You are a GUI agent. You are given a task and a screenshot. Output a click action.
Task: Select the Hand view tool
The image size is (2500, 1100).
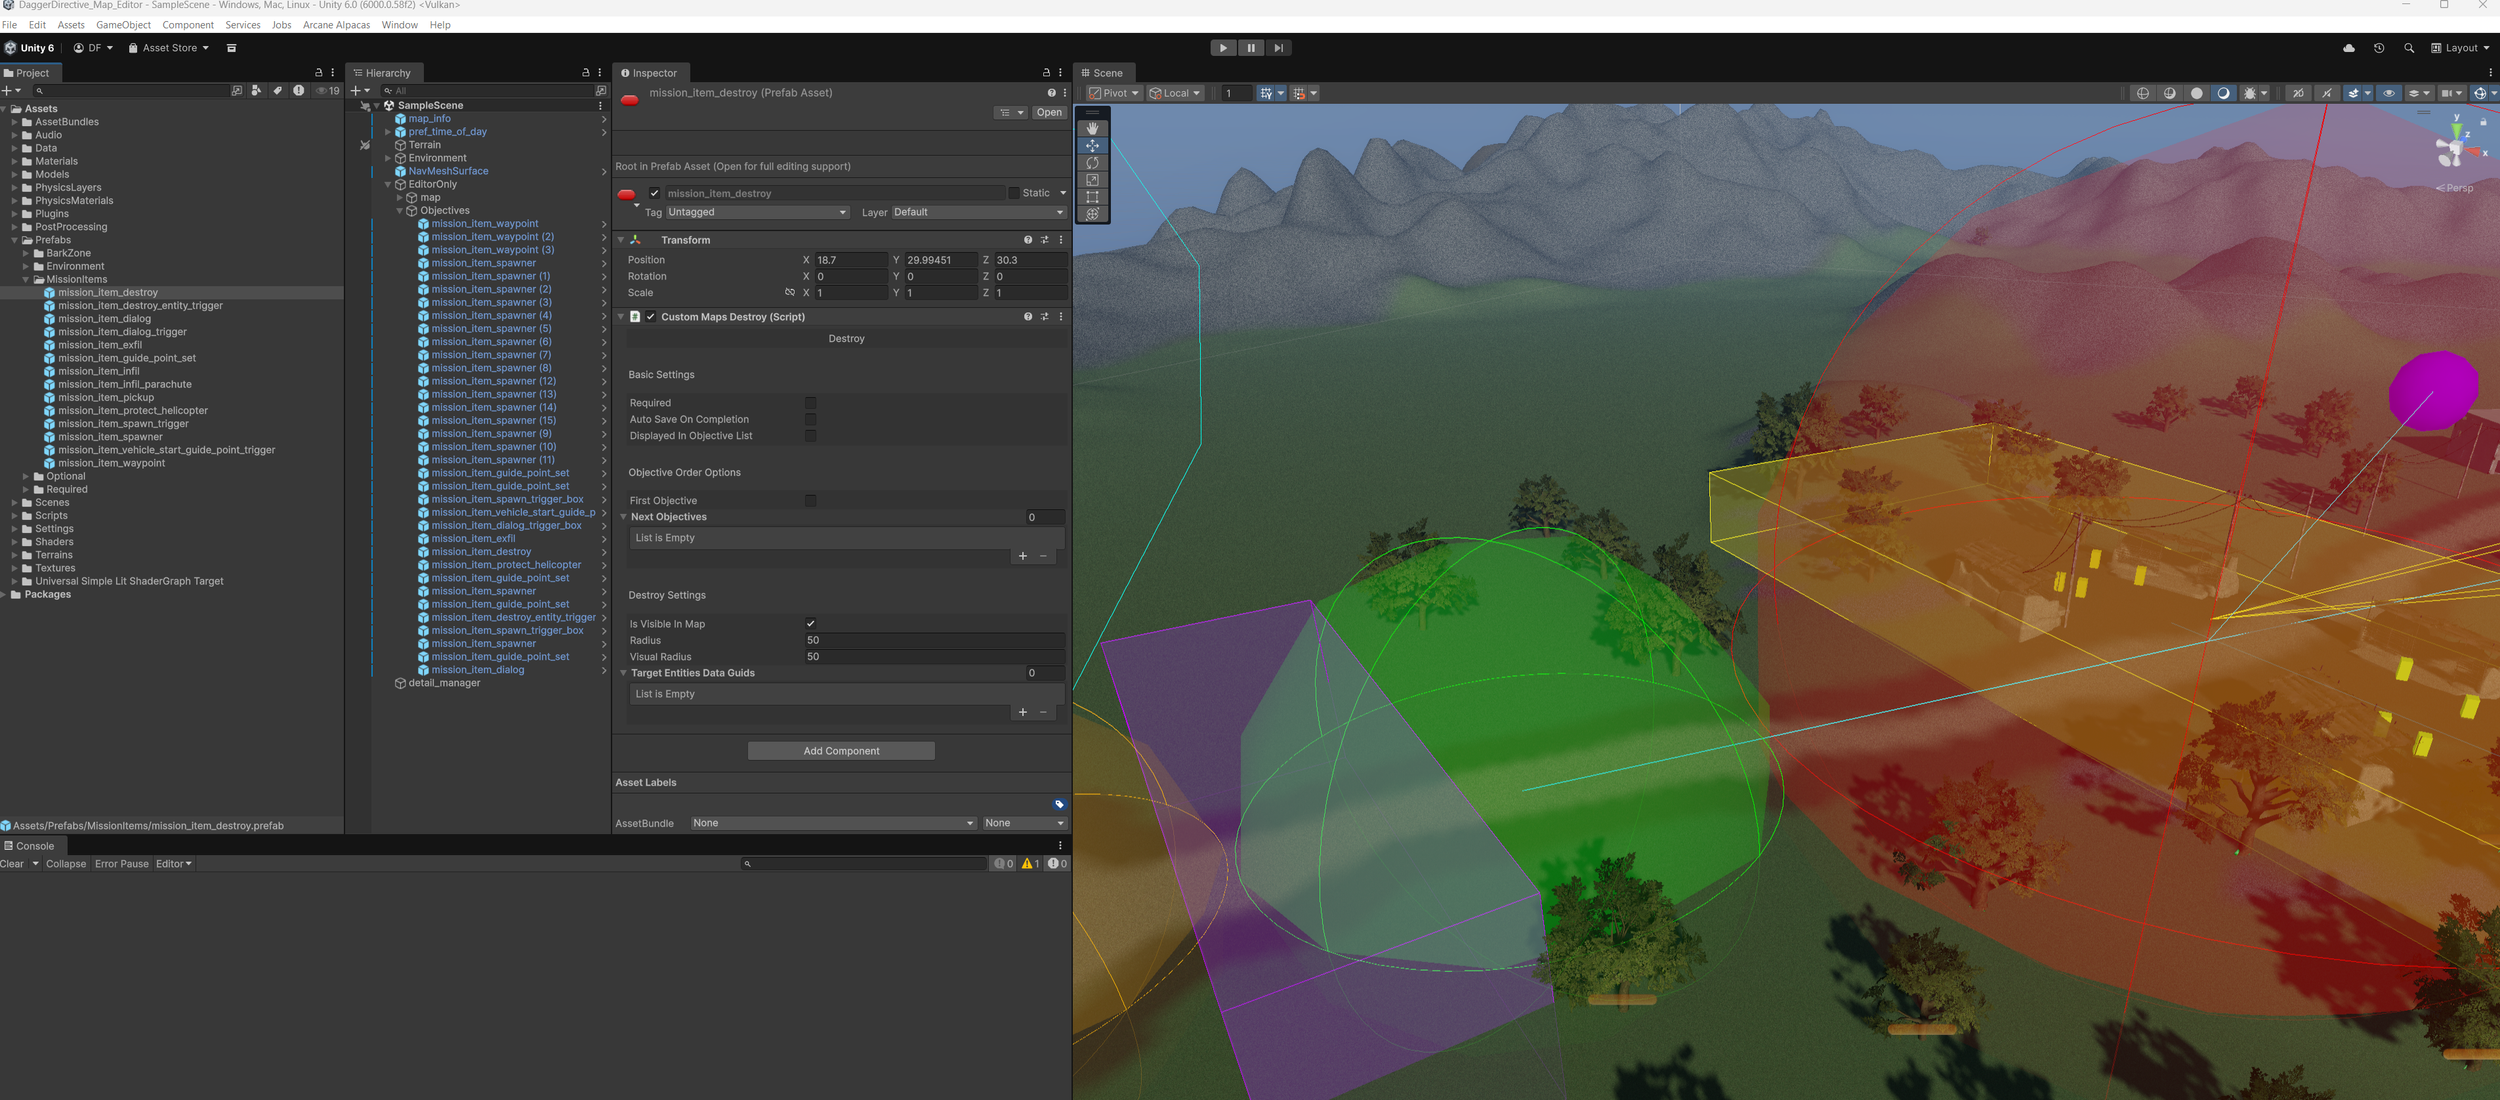click(x=1092, y=128)
